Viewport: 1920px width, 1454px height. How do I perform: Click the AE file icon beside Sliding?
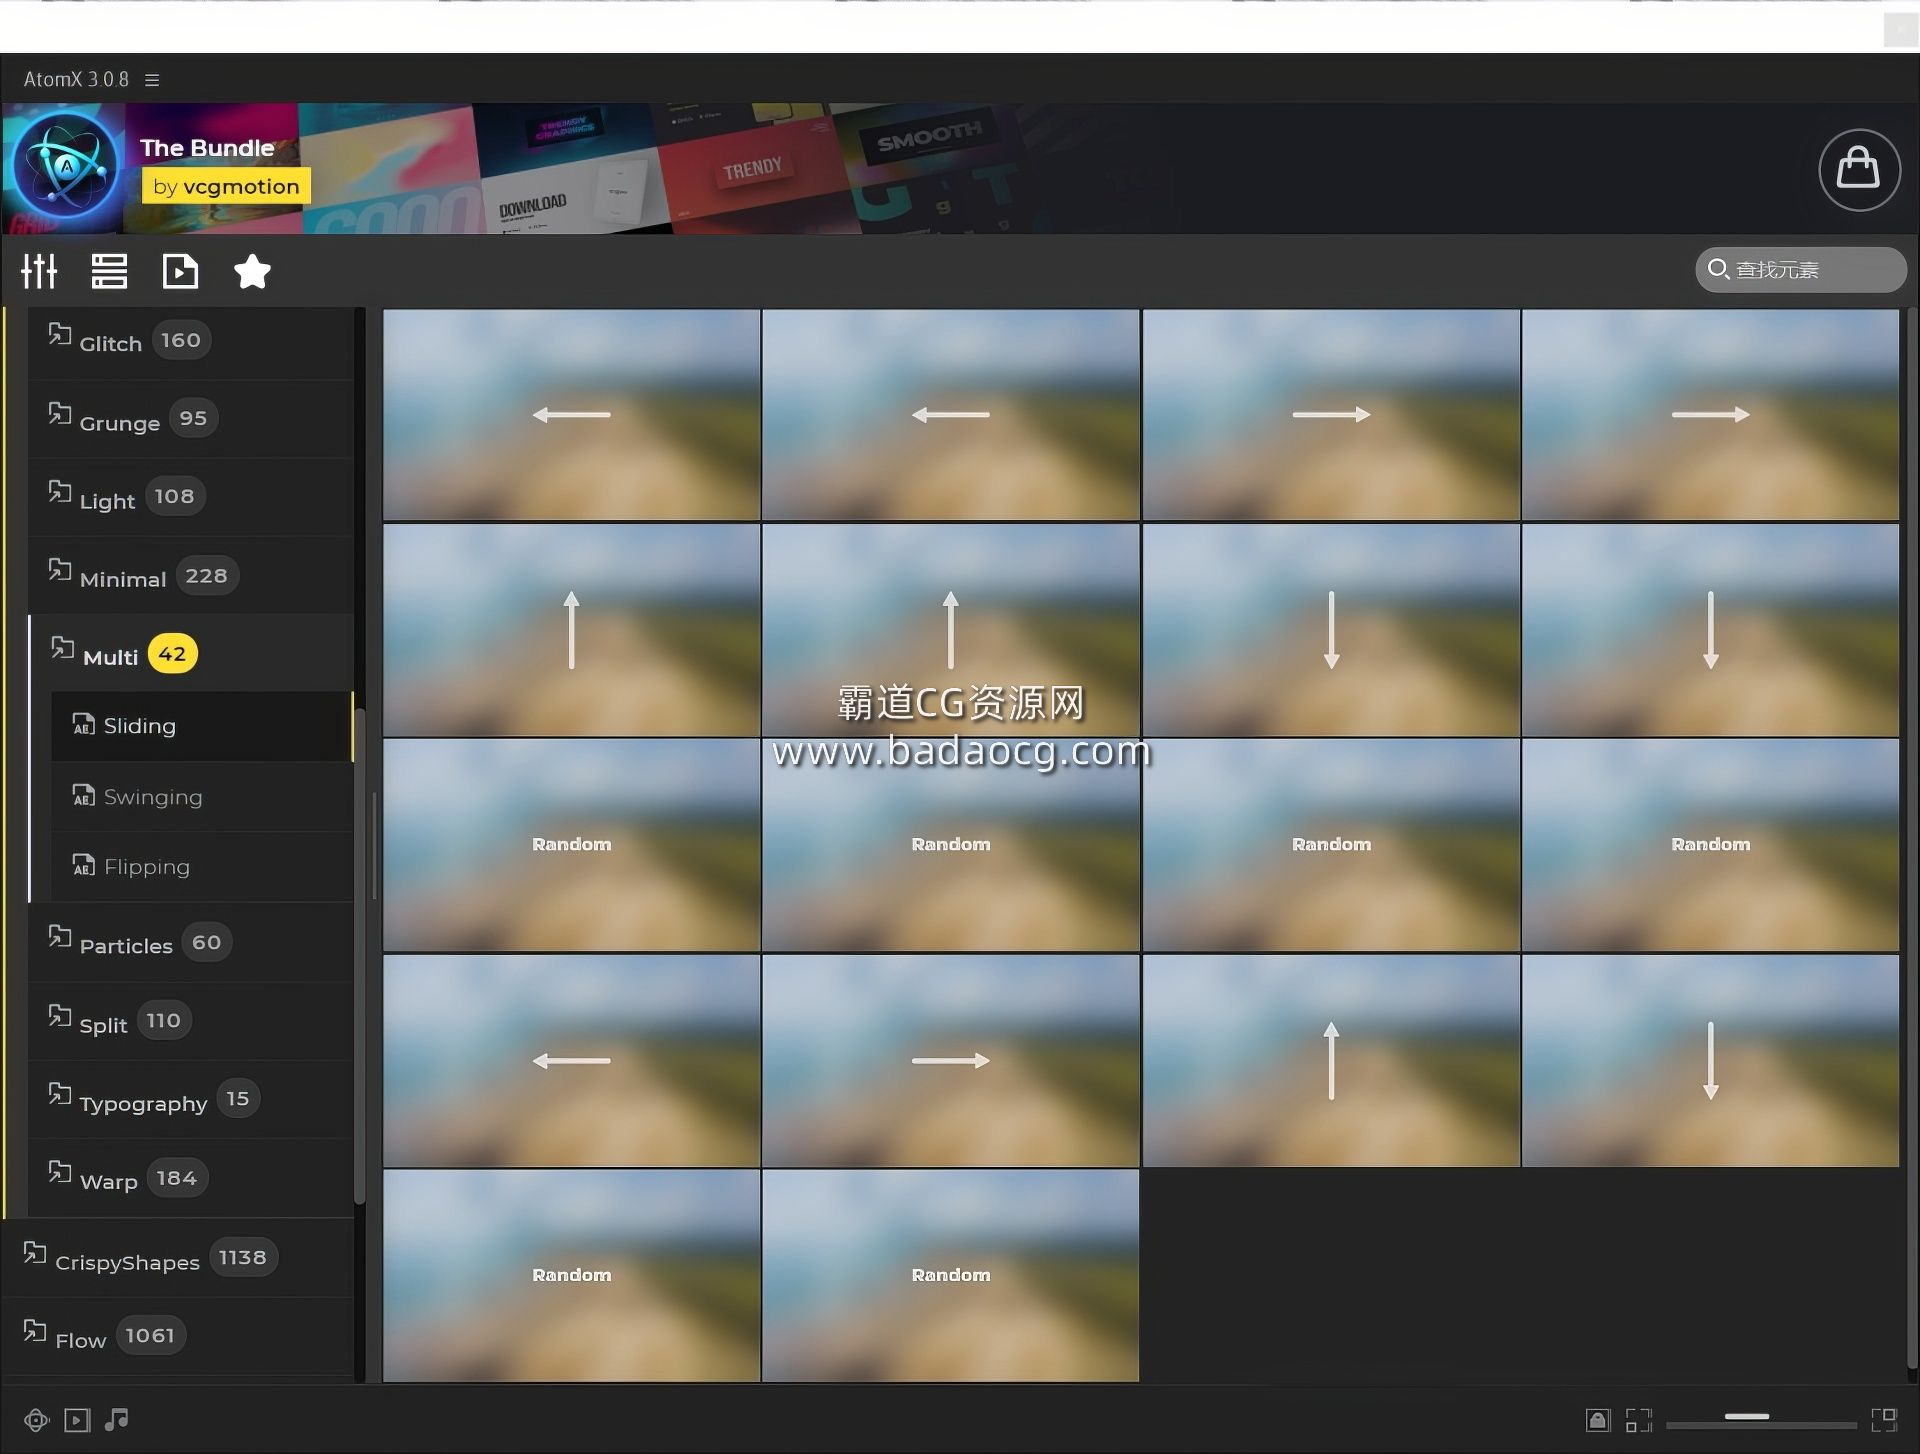coord(84,724)
